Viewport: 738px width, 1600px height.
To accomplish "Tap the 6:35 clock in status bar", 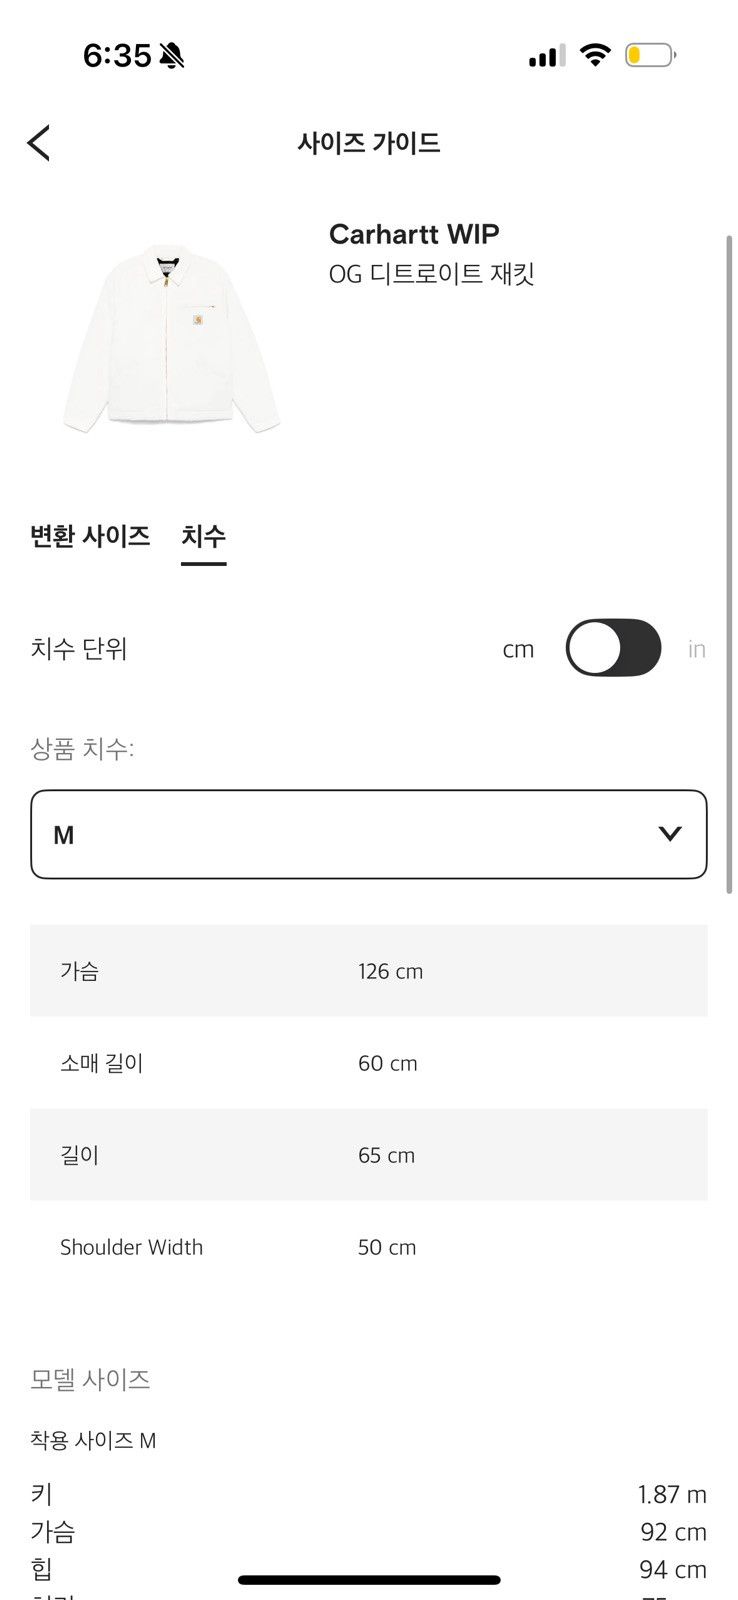I will pos(117,56).
